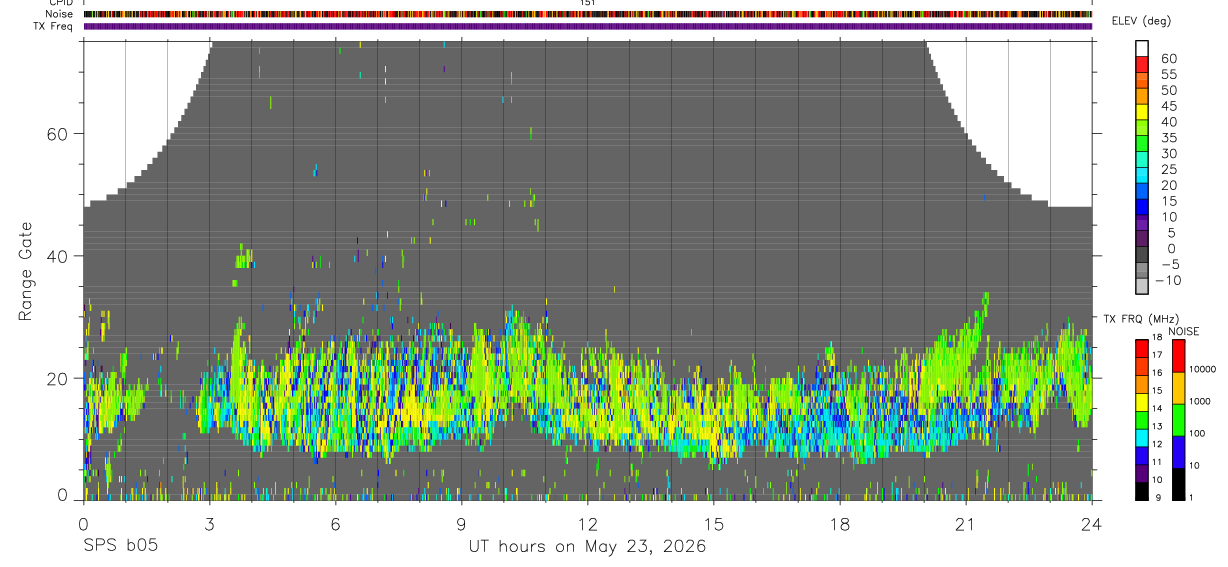Click the x-axis tick label 24
1228x567 pixels.
pyautogui.click(x=1092, y=524)
